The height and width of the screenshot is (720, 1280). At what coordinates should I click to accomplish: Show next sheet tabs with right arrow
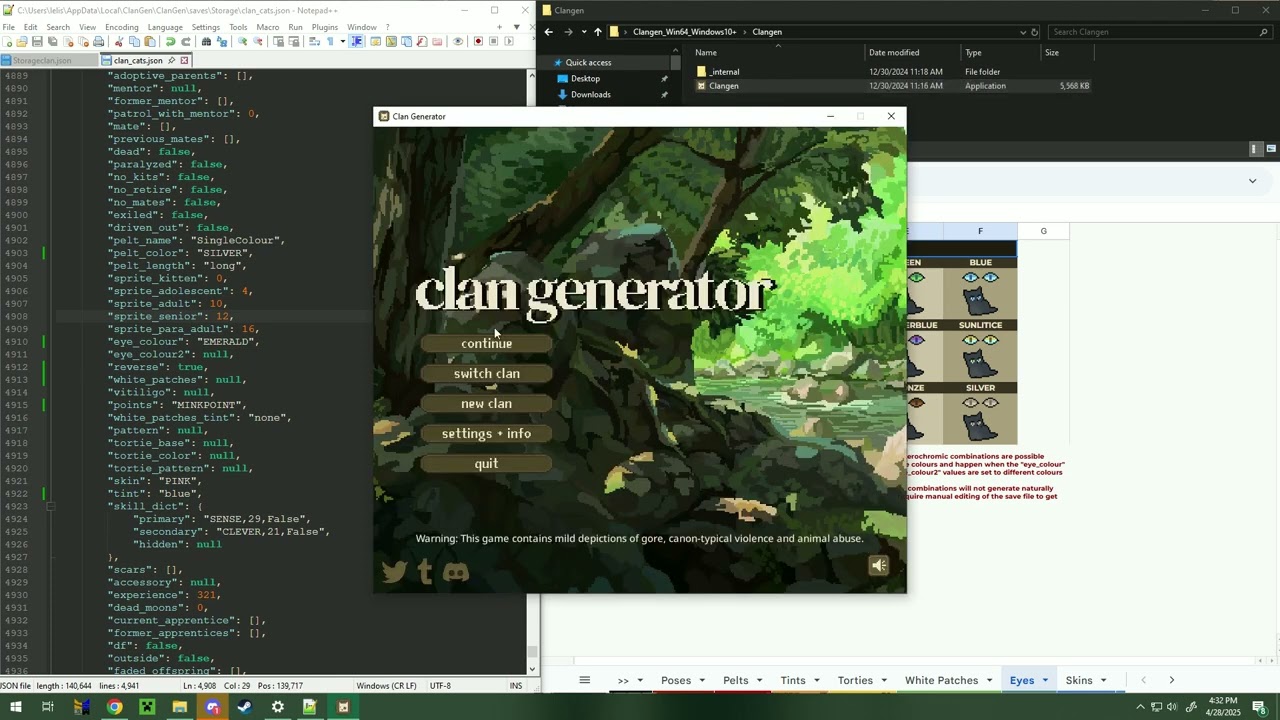tap(1171, 680)
